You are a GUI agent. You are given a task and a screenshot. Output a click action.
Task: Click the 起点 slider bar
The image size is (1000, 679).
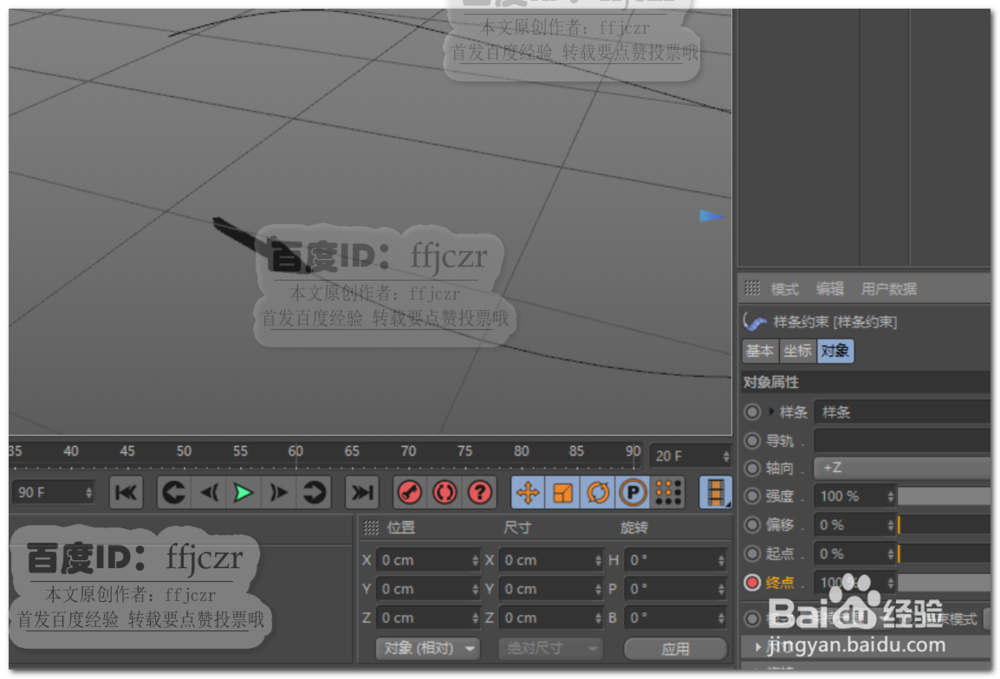(944, 553)
